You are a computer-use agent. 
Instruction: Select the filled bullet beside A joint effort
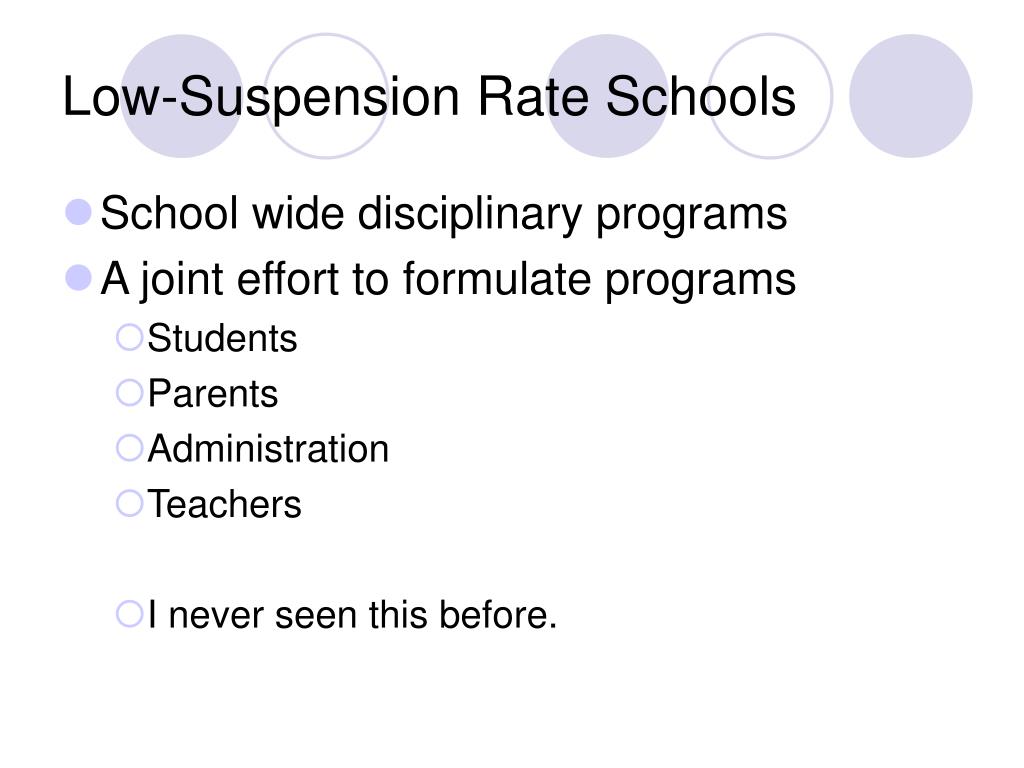pos(78,278)
